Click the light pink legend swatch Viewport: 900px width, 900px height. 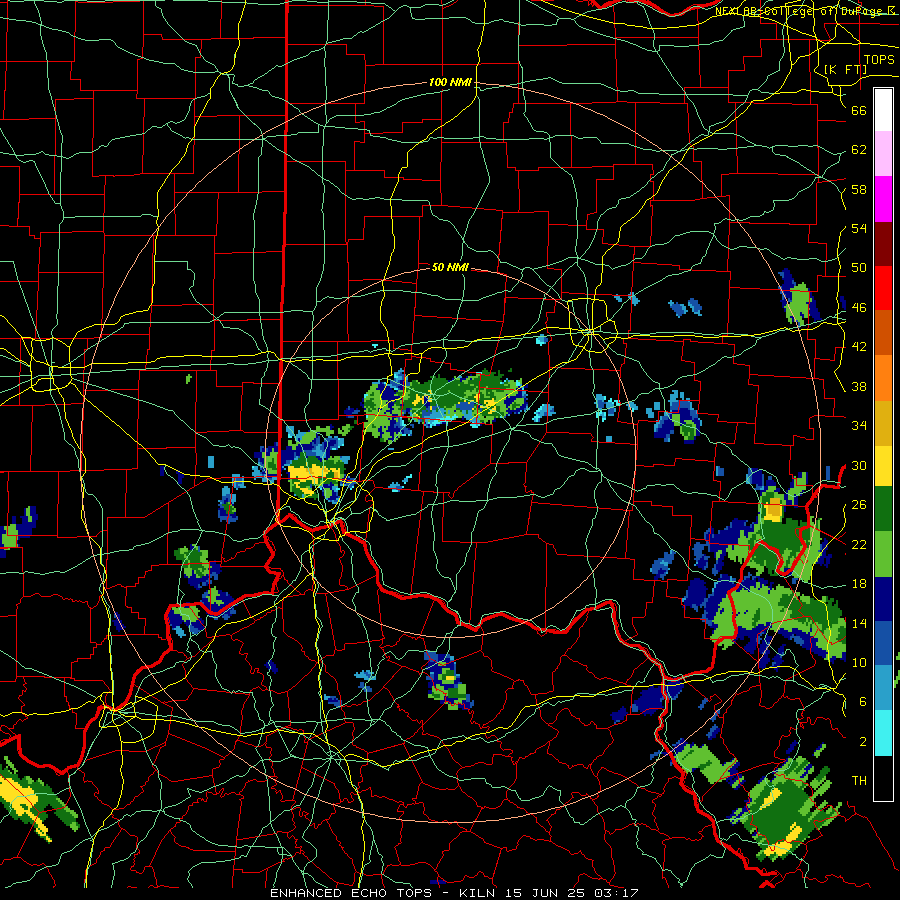coord(883,154)
